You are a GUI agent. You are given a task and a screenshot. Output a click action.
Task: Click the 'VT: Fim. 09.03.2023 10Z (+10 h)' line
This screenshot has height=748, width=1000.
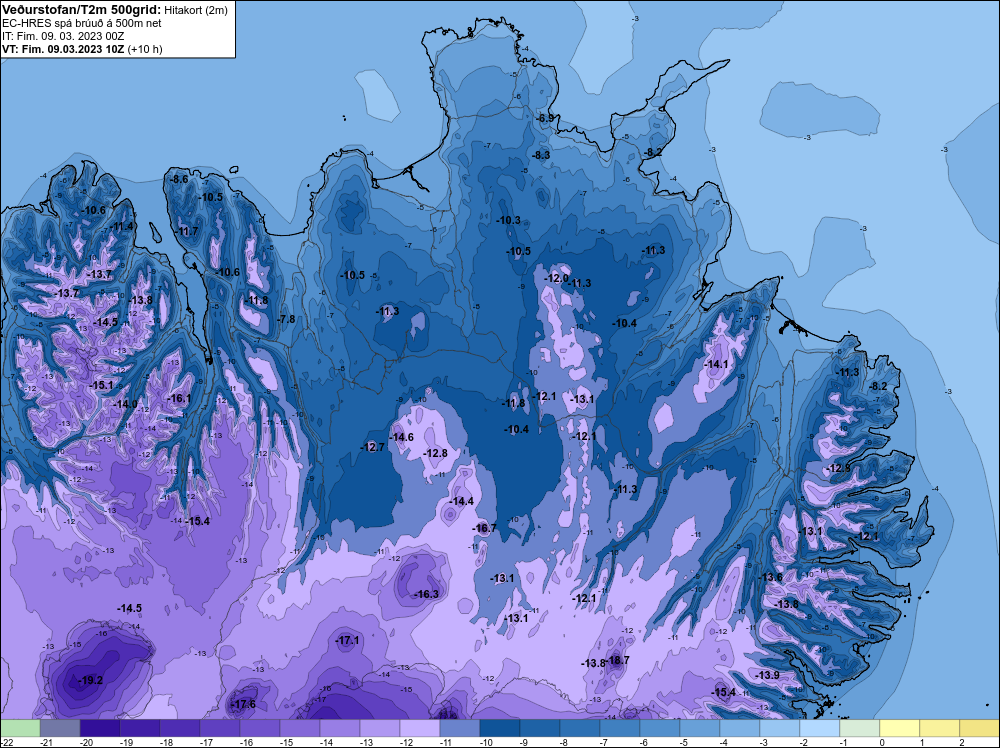coord(82,49)
